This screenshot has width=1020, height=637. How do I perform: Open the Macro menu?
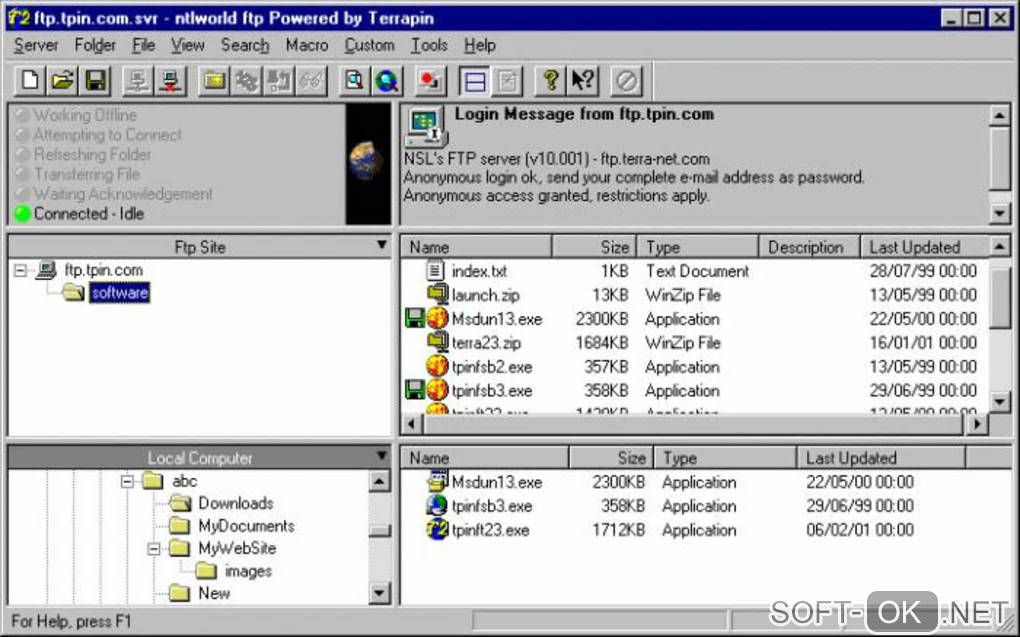(x=307, y=46)
